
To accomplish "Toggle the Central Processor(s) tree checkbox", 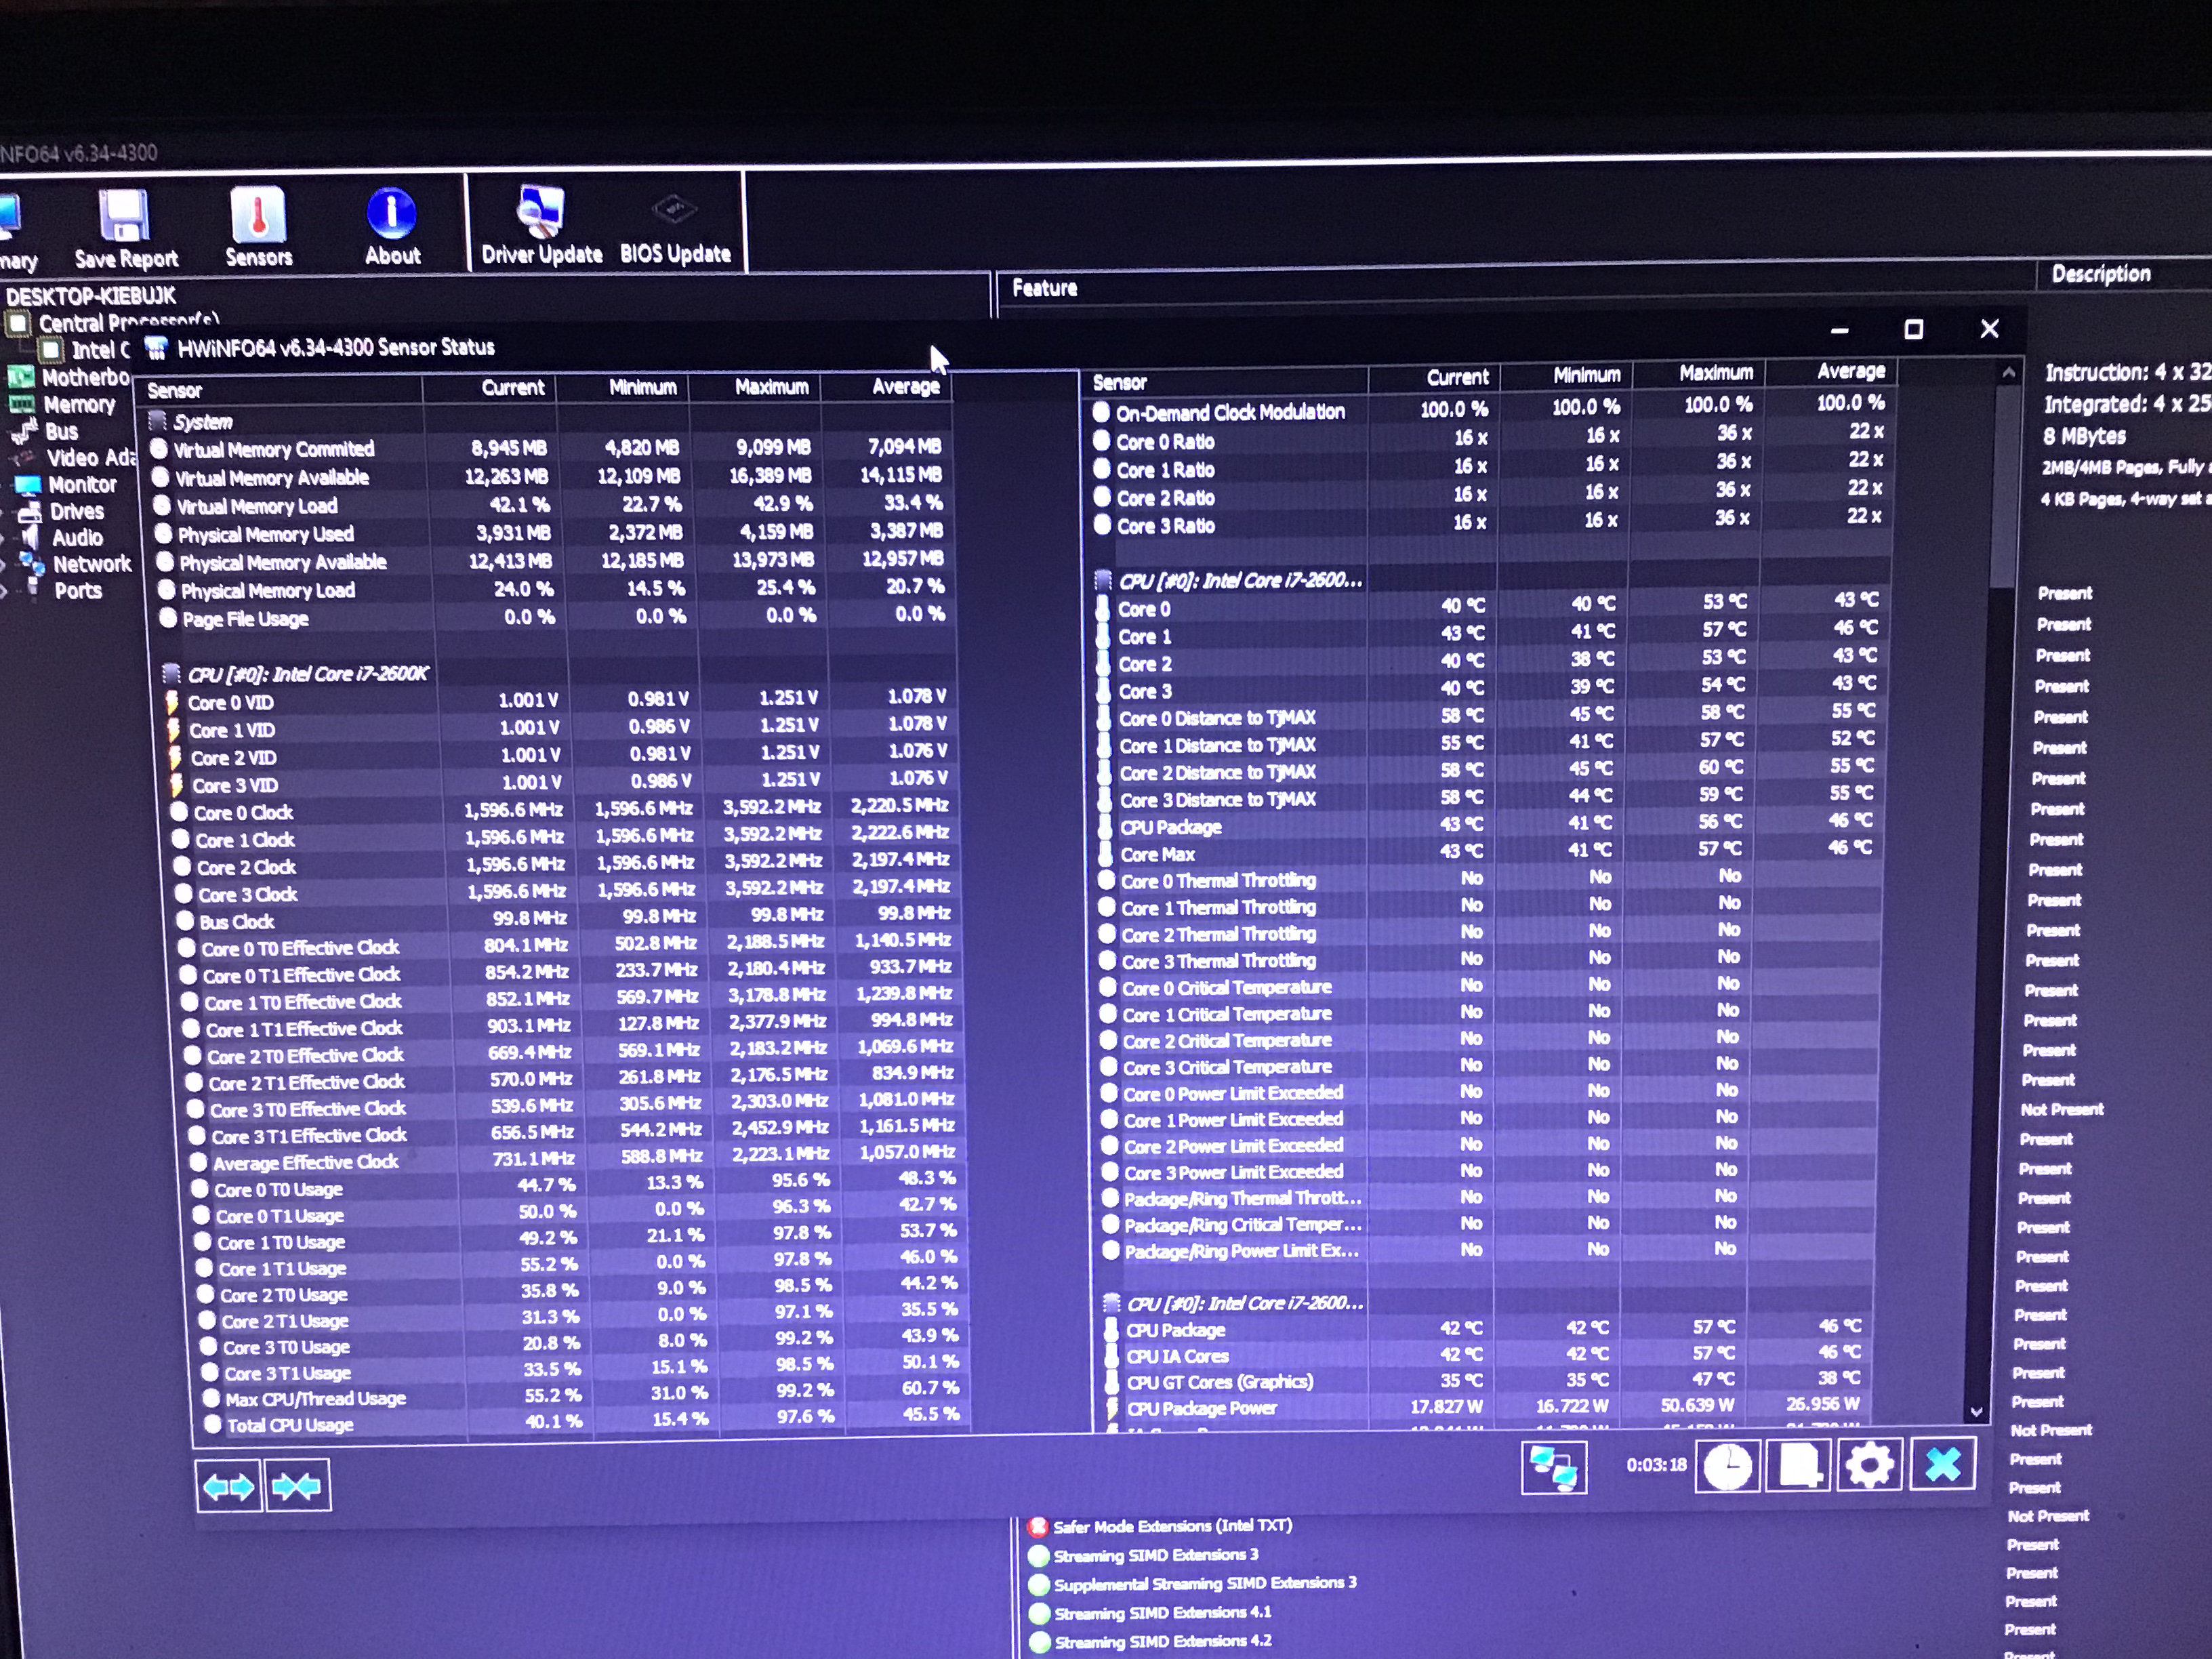I will (18, 322).
